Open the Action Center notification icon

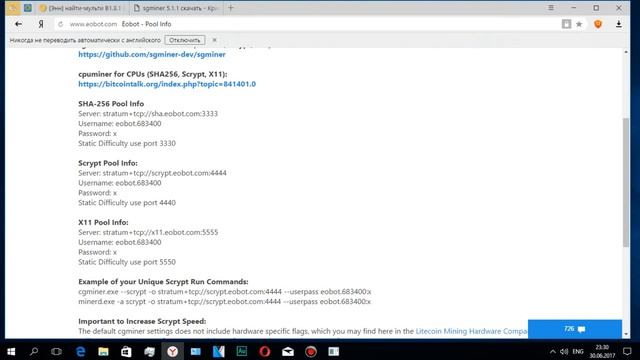click(627, 351)
